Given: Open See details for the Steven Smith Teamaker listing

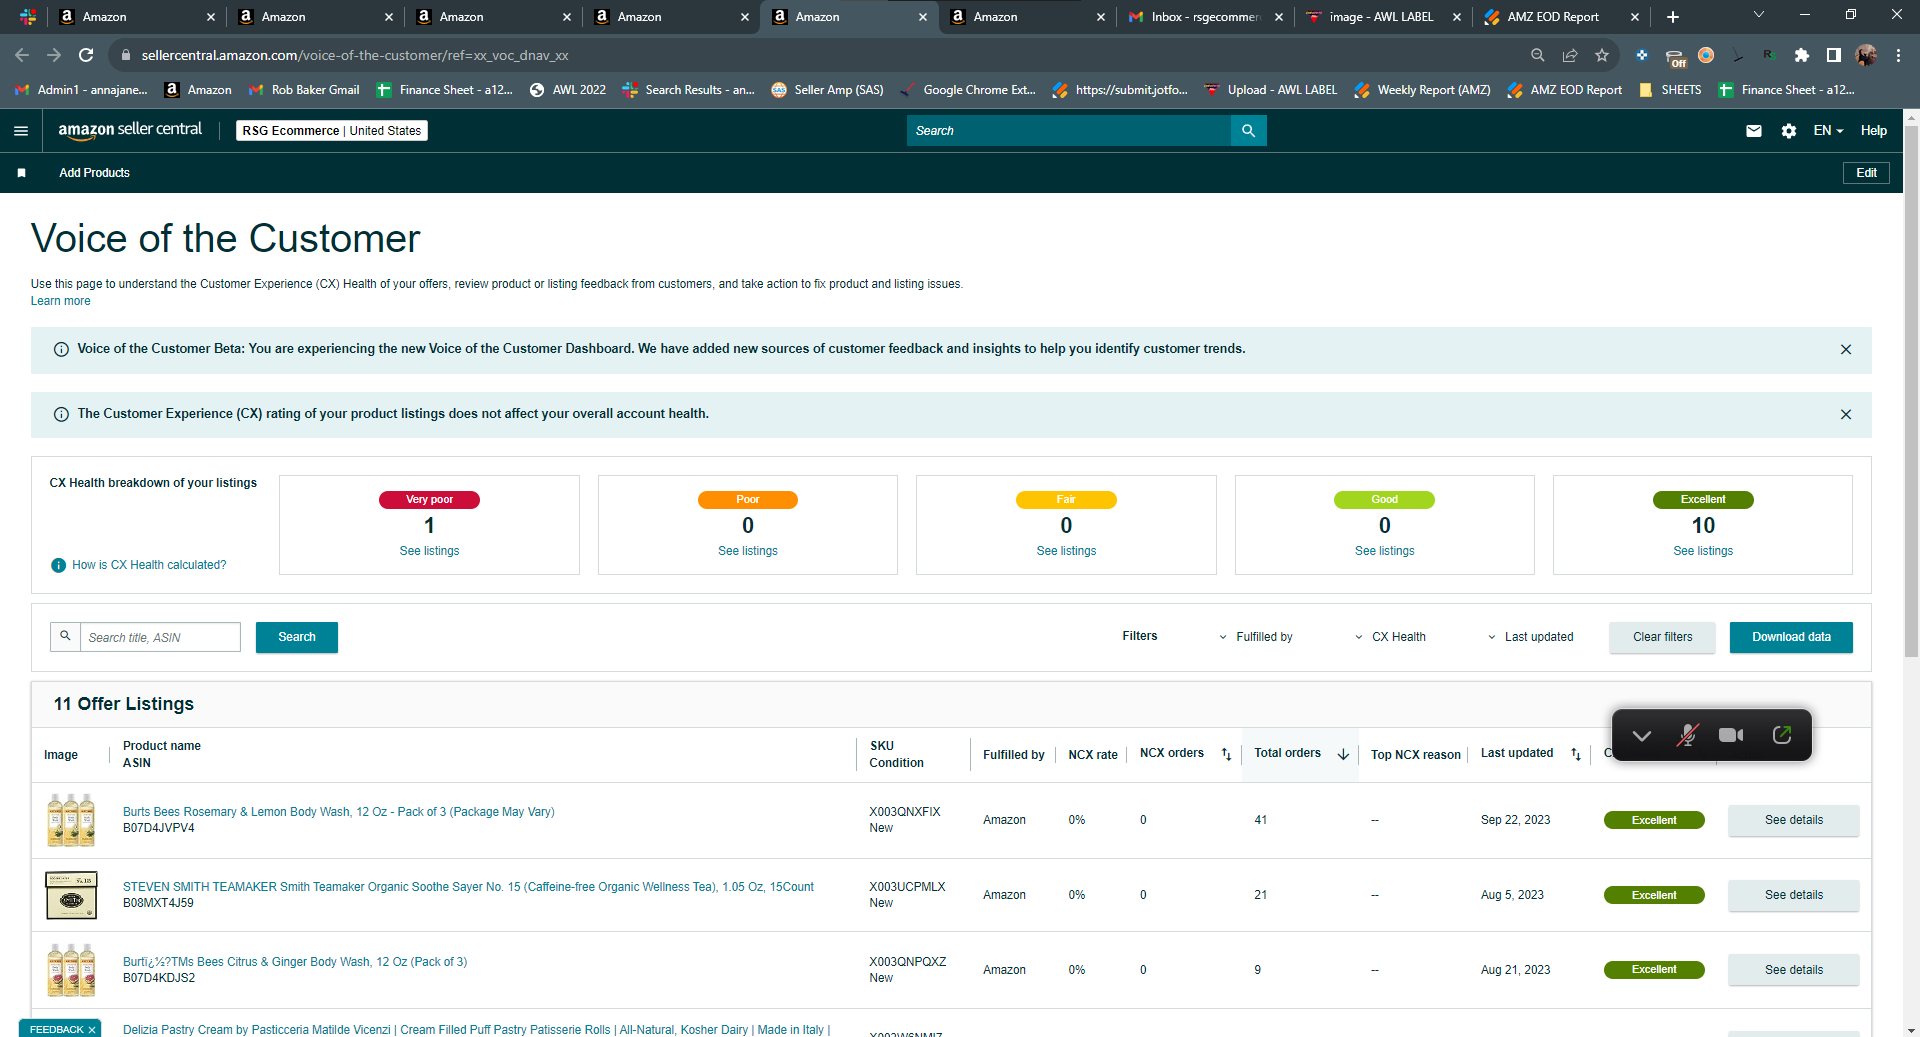Looking at the screenshot, I should click(x=1793, y=895).
